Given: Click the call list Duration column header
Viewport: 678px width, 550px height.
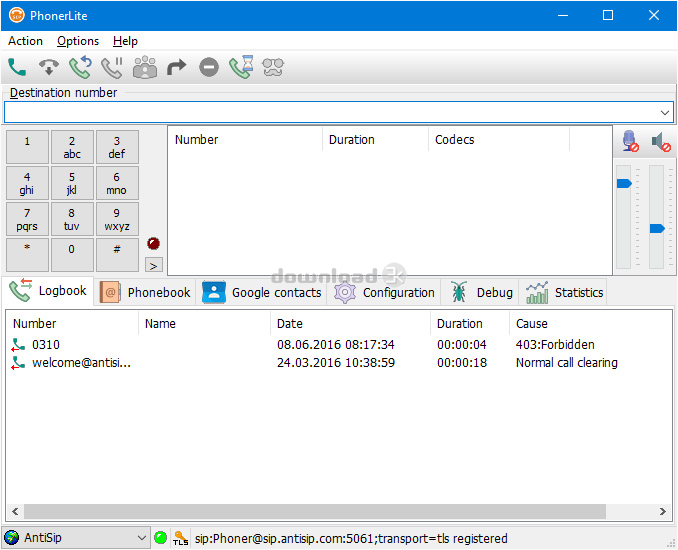Looking at the screenshot, I should click(375, 140).
